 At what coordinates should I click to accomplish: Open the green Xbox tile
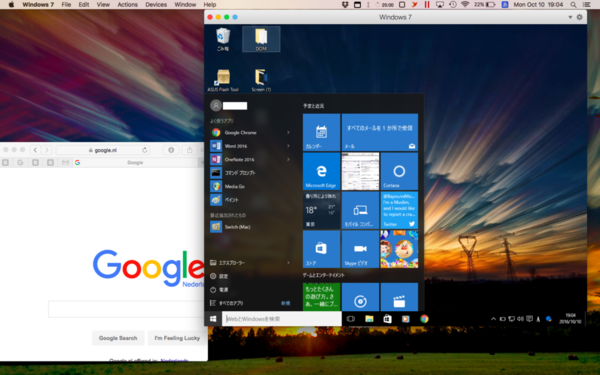(x=321, y=297)
